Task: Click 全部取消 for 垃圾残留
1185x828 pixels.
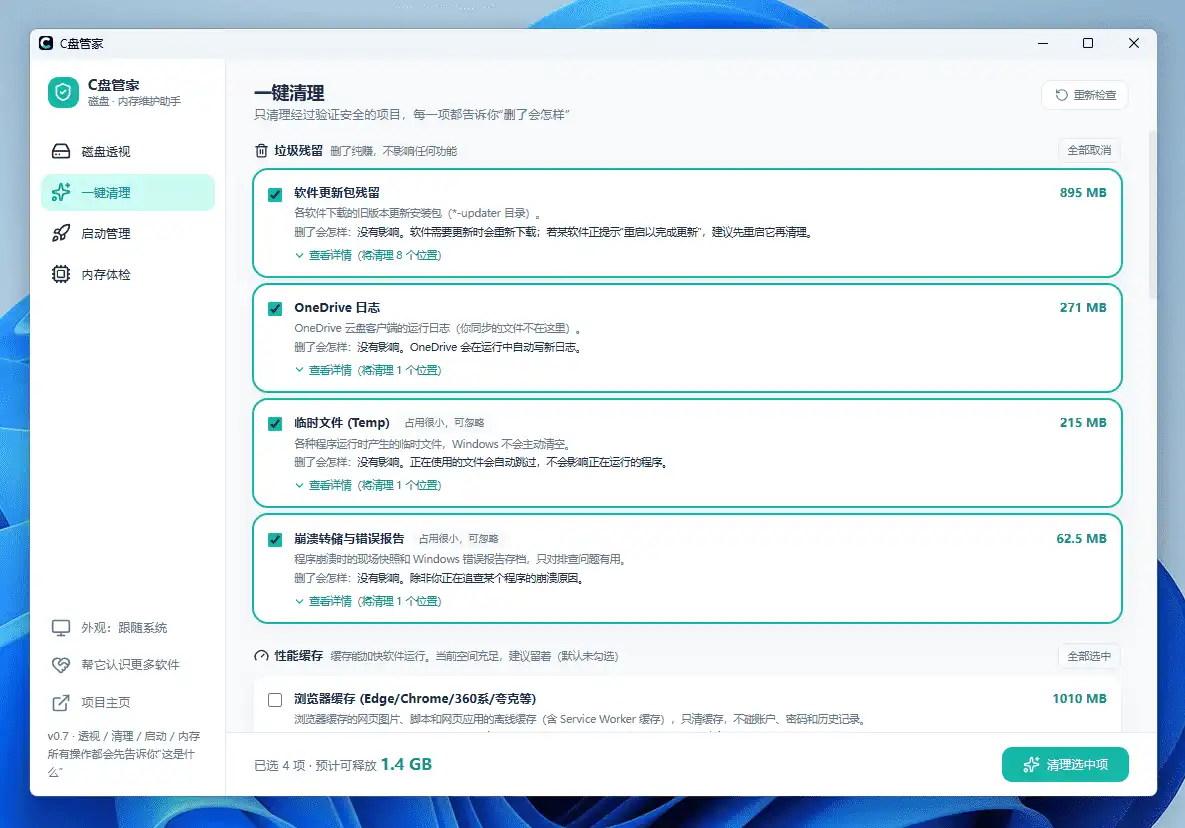Action: (1089, 150)
